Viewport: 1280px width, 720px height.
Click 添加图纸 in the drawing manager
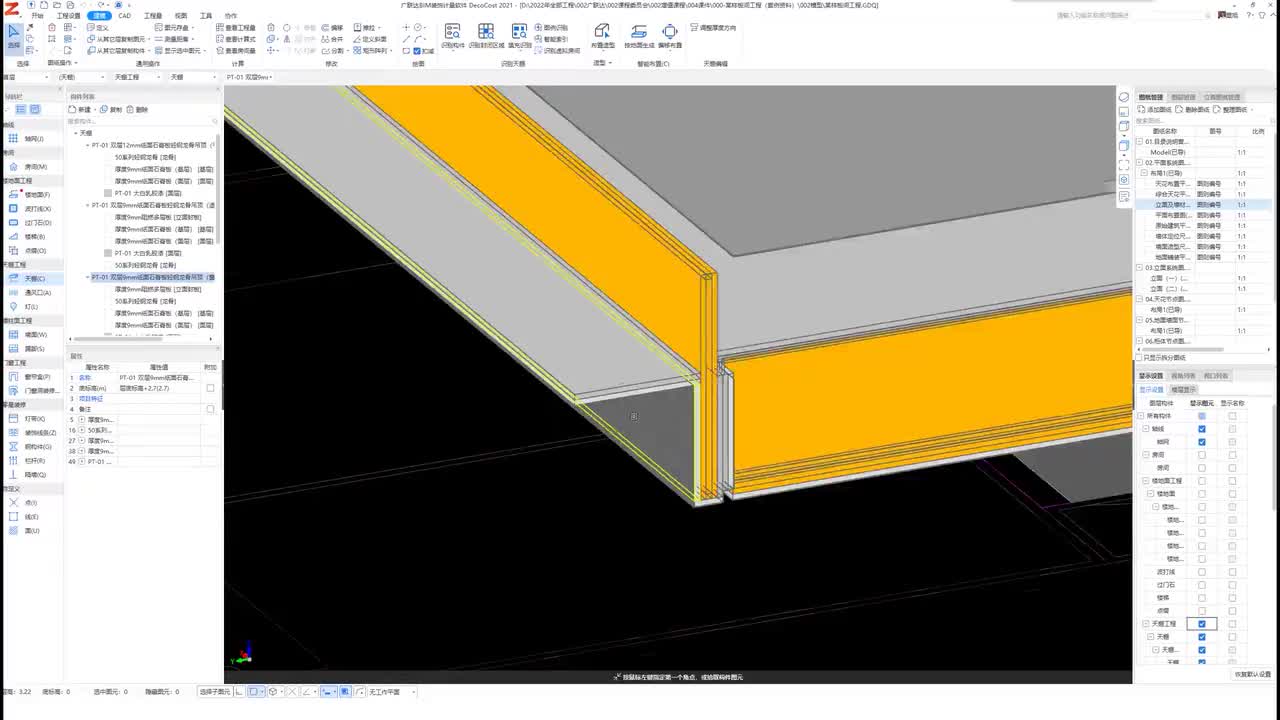click(x=1155, y=109)
